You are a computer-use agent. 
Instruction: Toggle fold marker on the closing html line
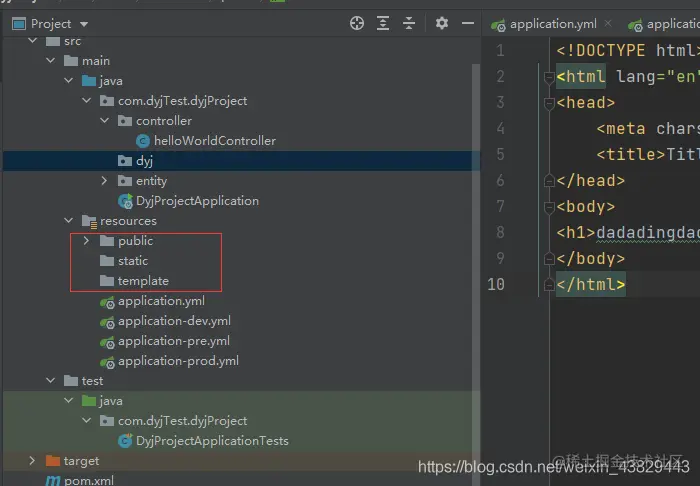[x=549, y=285]
